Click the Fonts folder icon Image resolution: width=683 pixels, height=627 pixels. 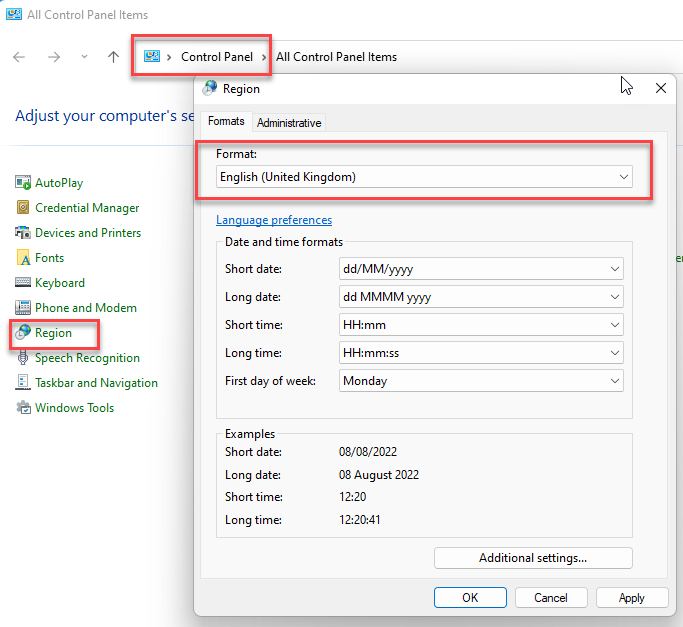24,258
